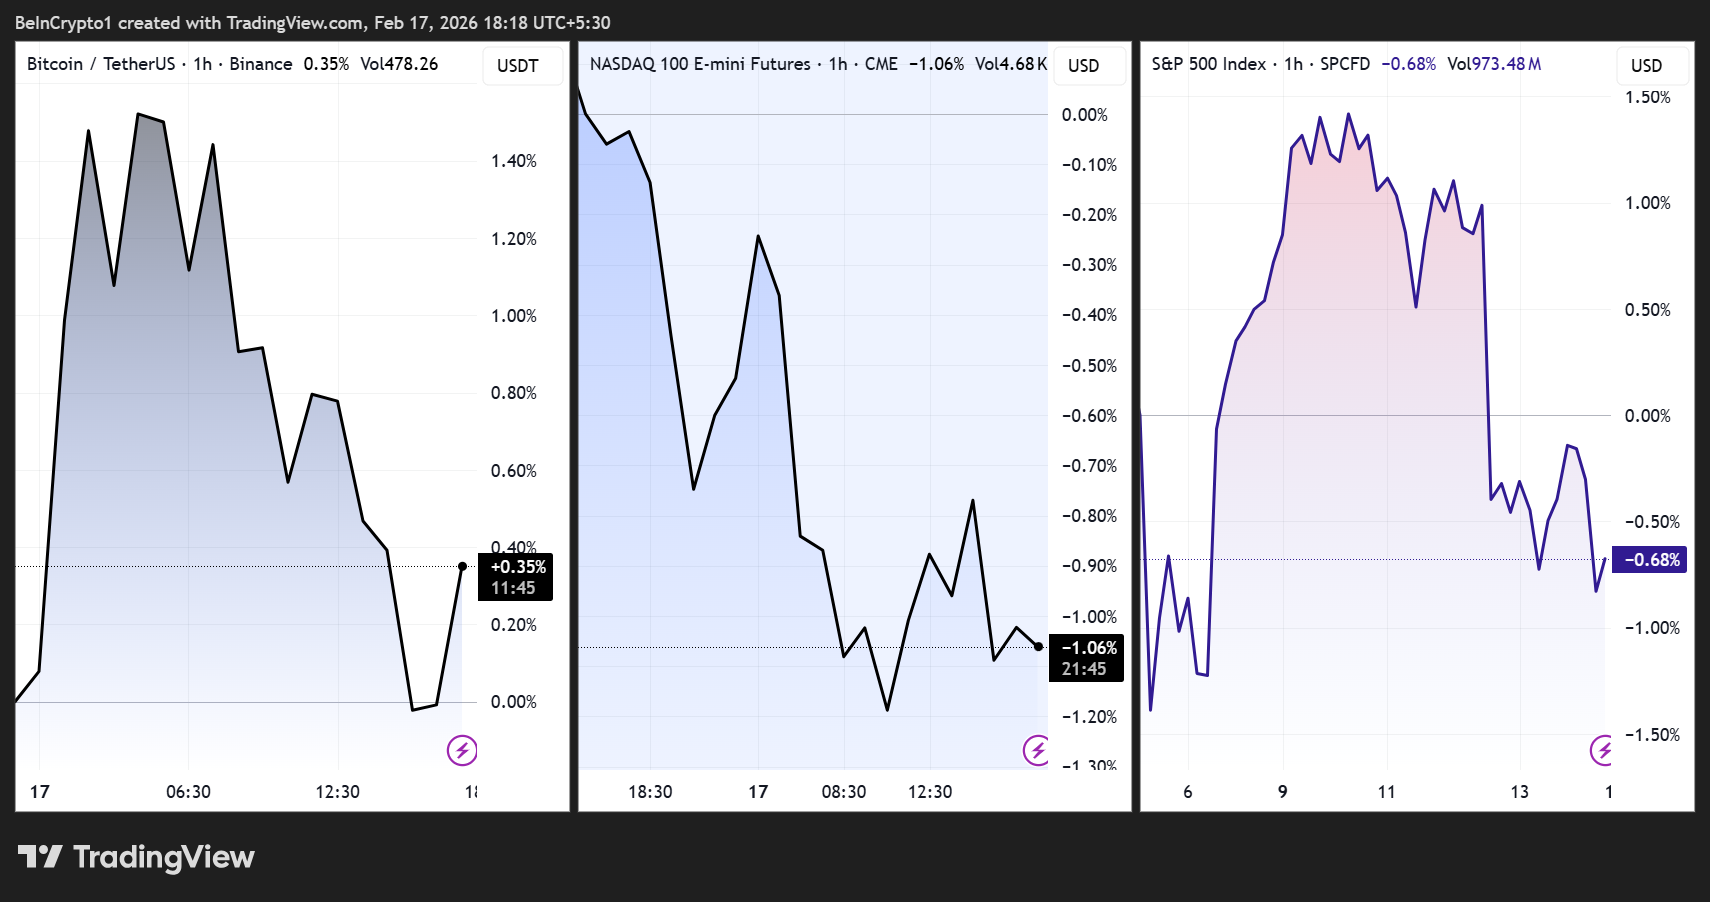1710x902 pixels.
Task: Select the NASDAQ 100 E-mini Futures legend
Action: tap(700, 63)
